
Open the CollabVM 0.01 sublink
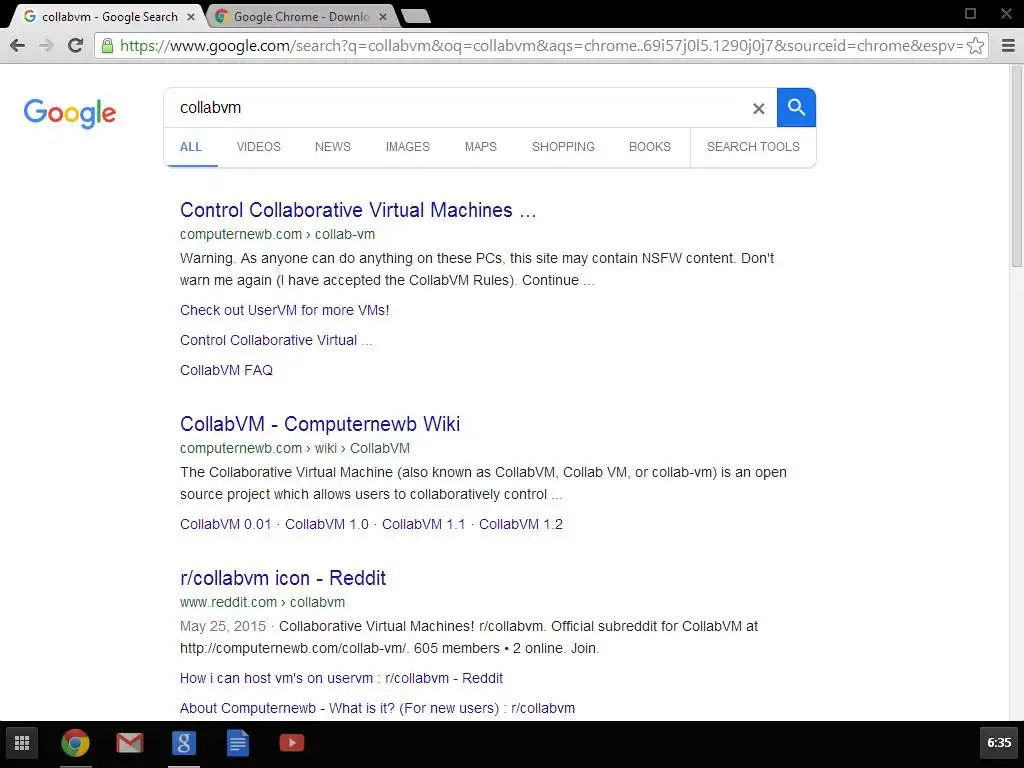(225, 524)
